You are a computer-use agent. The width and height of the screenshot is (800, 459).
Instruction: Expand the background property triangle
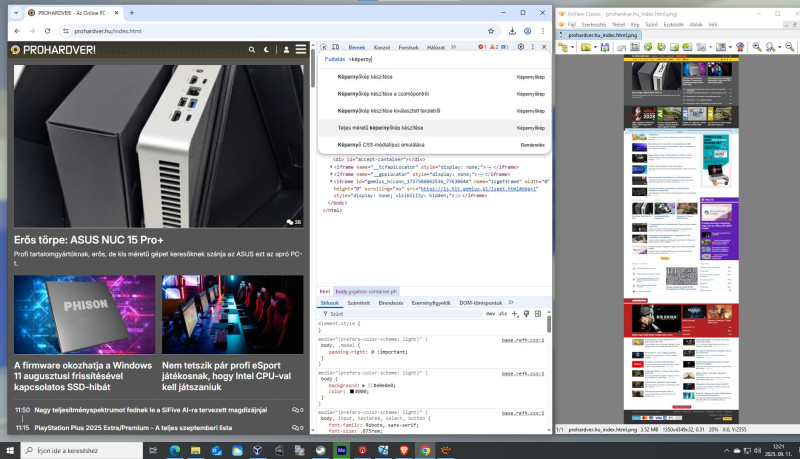(363, 386)
